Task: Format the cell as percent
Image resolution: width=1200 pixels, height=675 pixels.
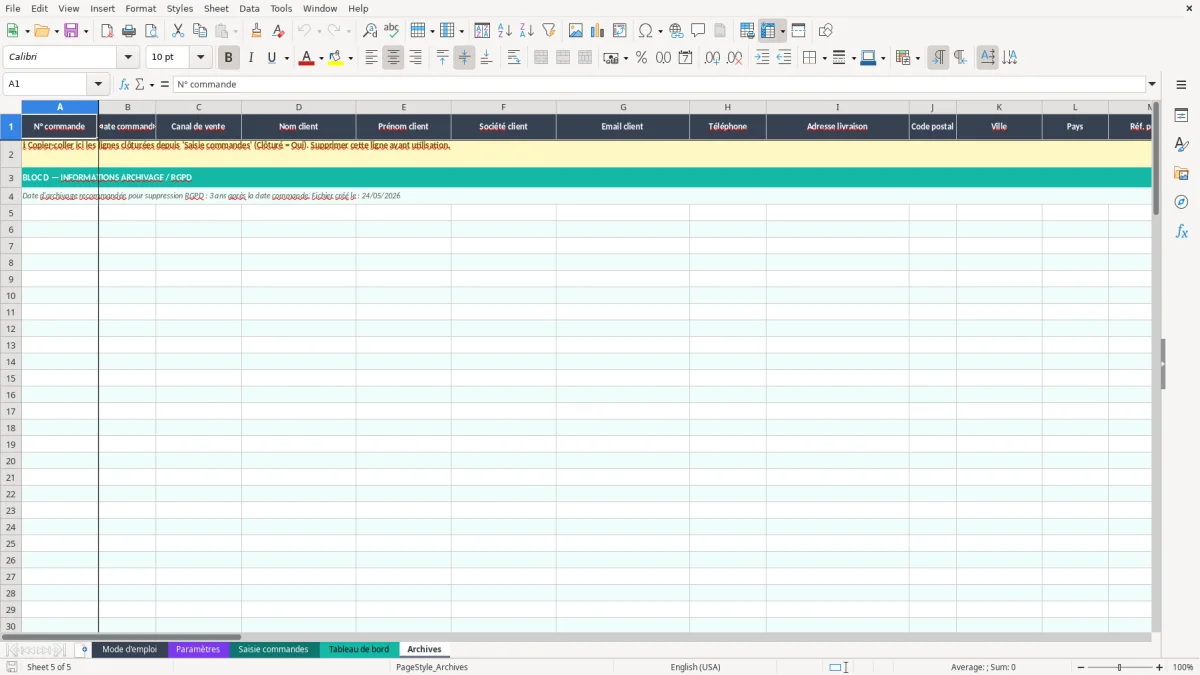Action: tap(642, 58)
